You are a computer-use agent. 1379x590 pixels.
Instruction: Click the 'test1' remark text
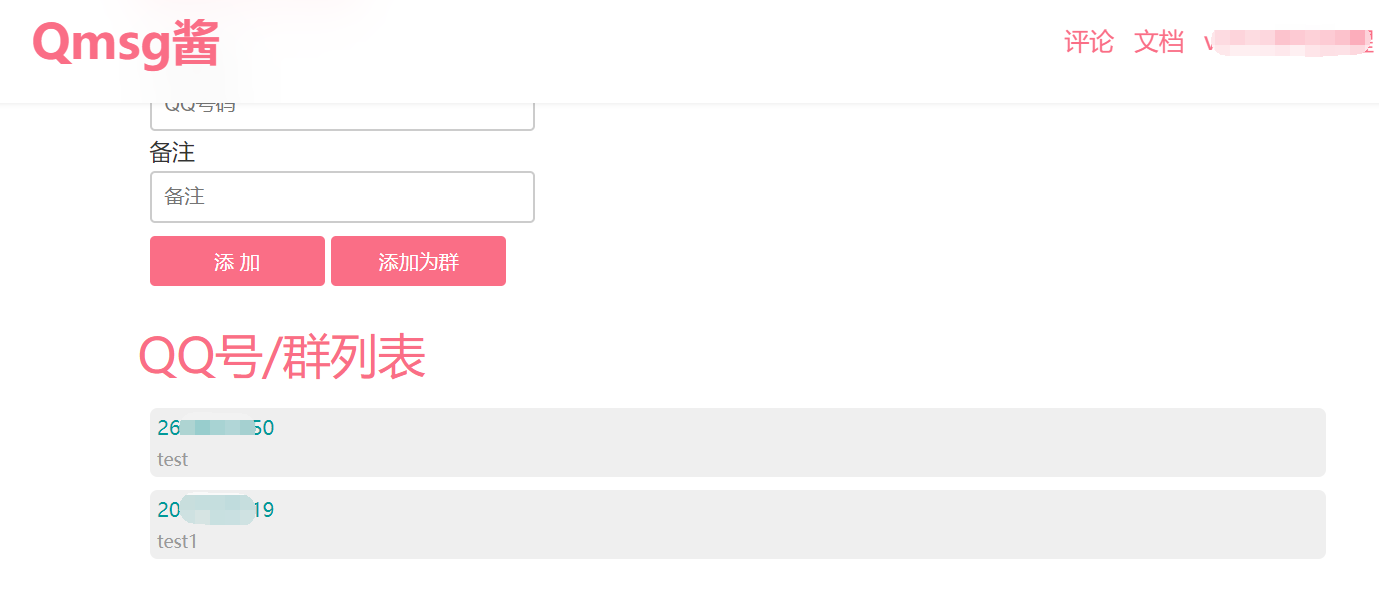[178, 542]
